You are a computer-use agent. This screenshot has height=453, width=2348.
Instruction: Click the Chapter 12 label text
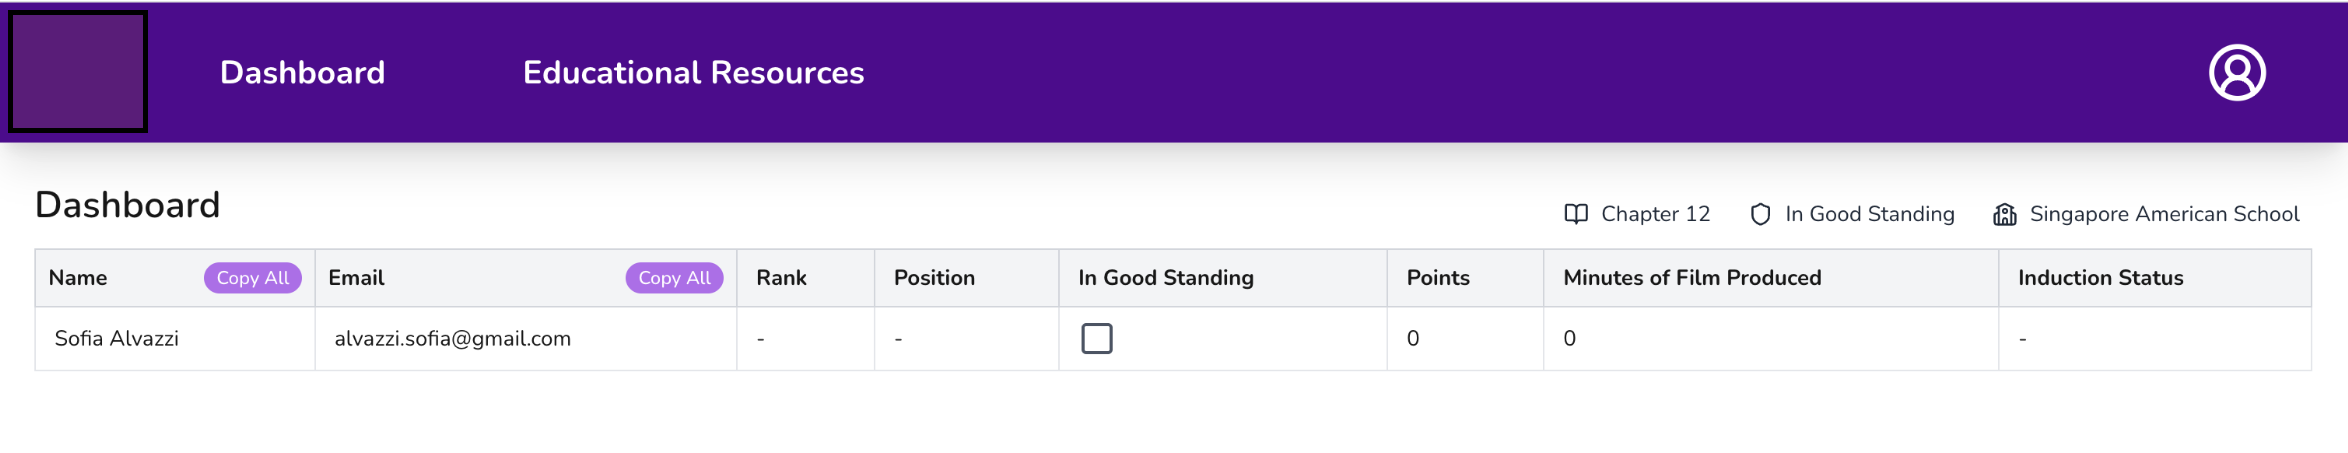[x=1655, y=214]
